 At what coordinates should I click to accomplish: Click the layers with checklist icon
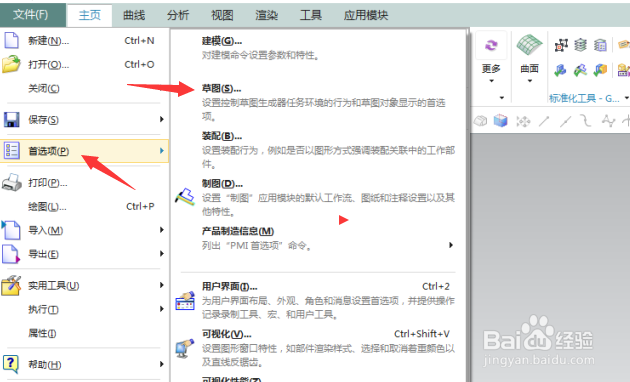(600, 45)
